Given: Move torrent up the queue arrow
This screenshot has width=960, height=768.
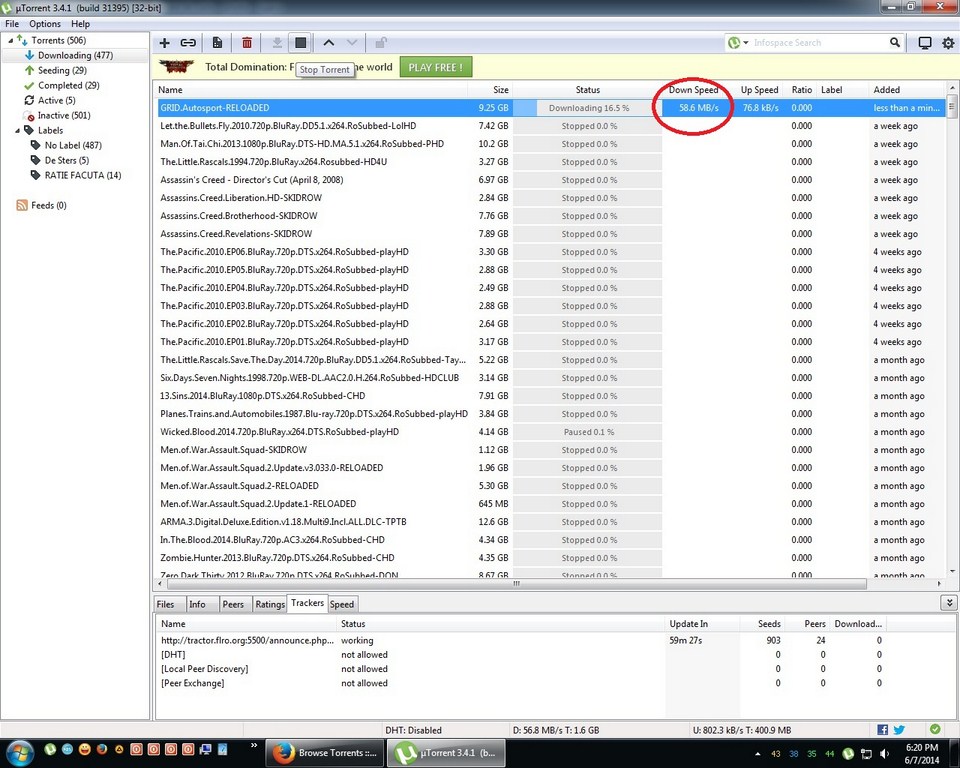Looking at the screenshot, I should pyautogui.click(x=328, y=43).
